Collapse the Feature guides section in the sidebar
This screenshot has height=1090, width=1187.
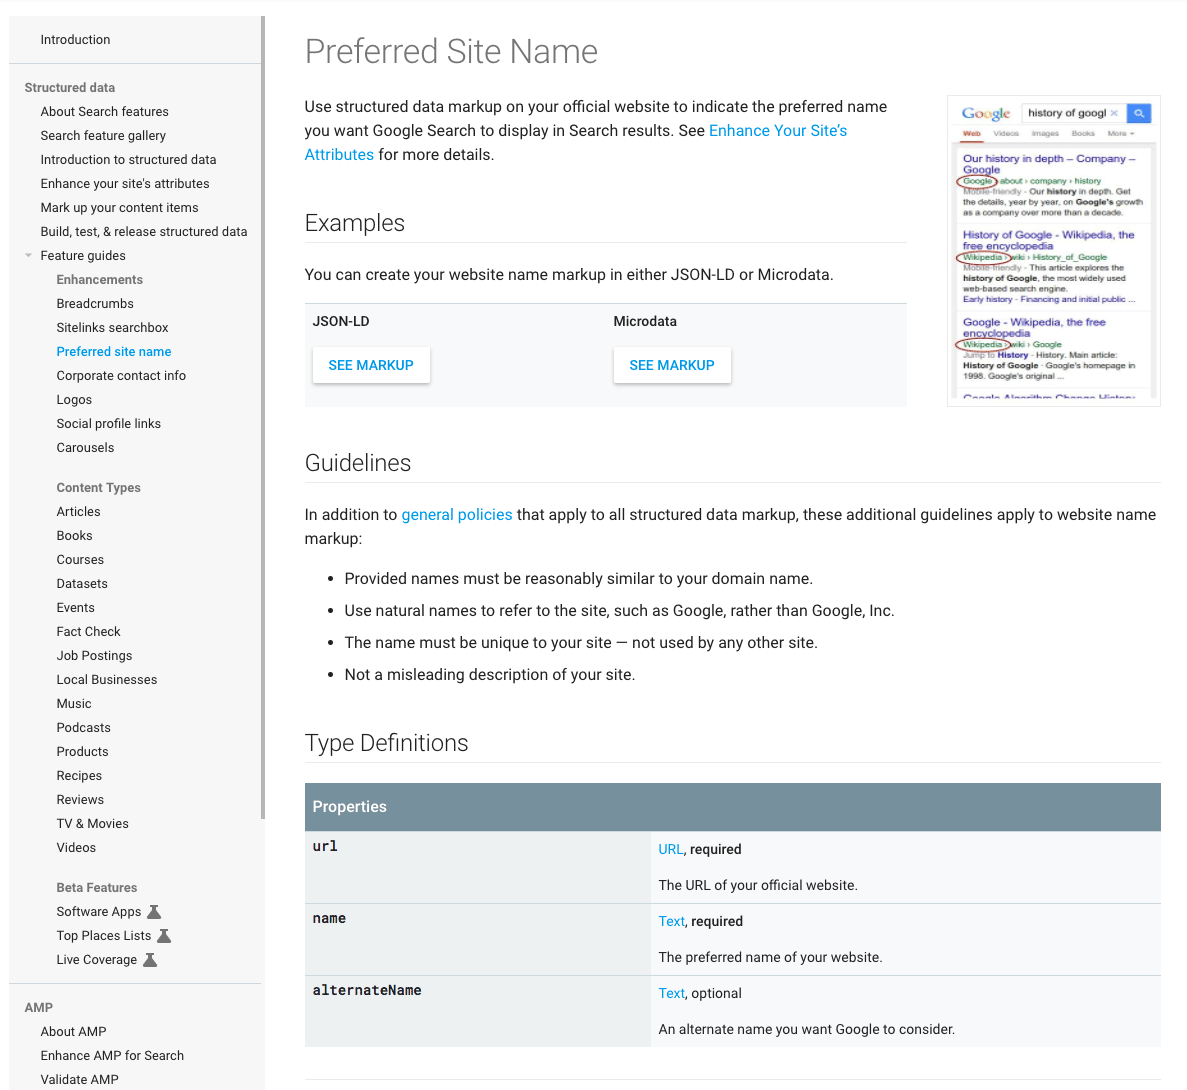tap(28, 255)
